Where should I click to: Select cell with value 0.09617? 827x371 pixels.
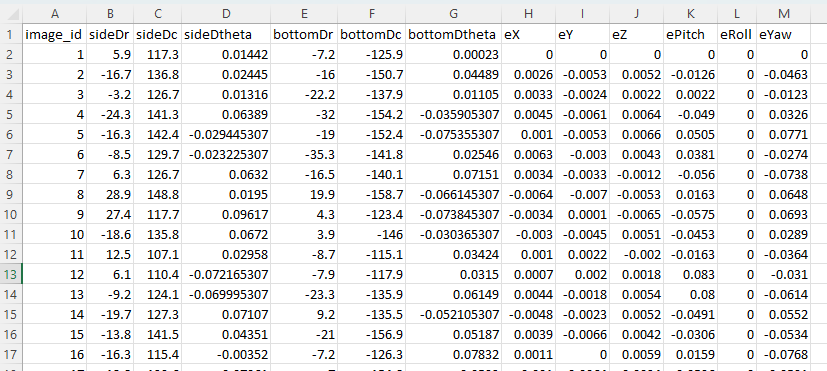[x=226, y=214]
